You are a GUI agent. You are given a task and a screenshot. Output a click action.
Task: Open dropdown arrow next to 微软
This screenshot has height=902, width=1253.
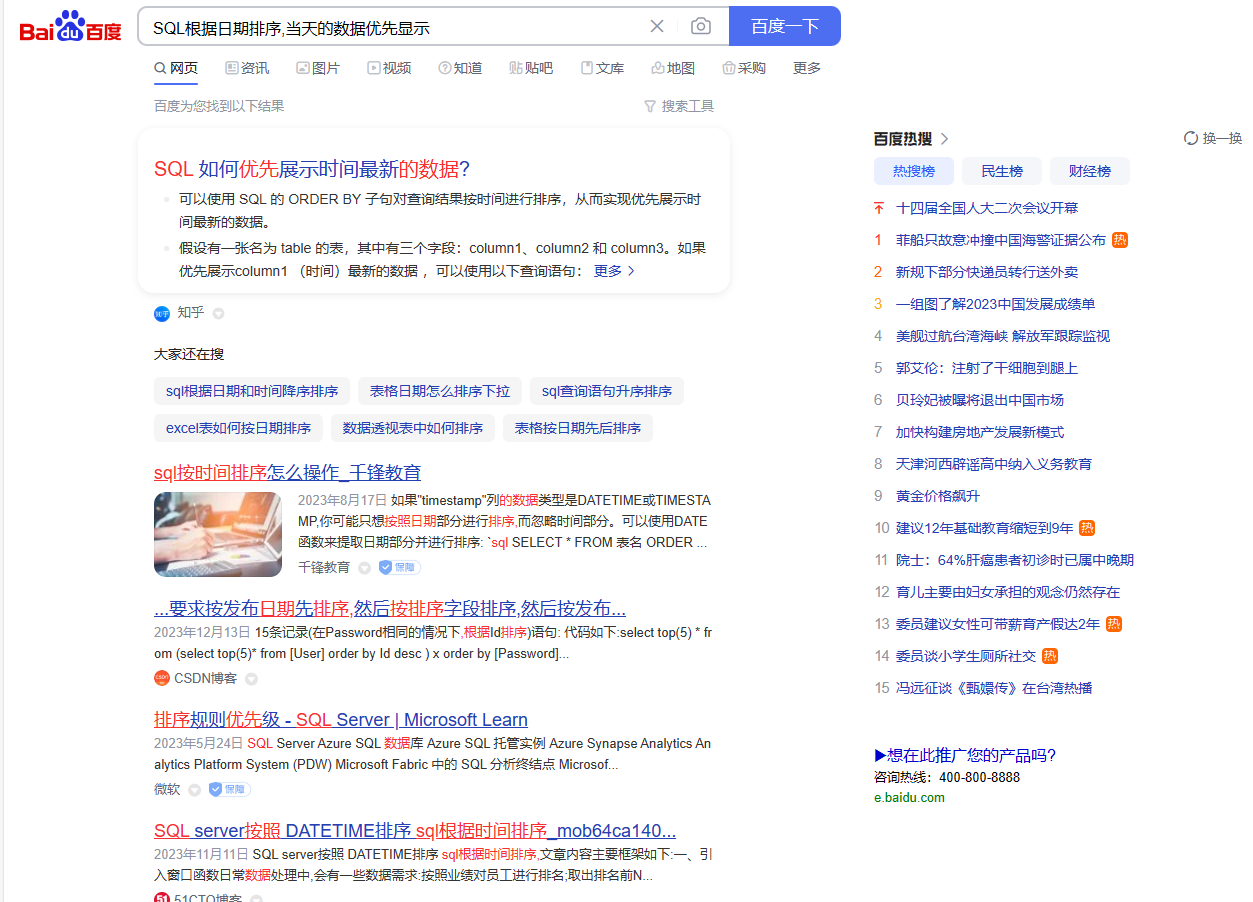194,790
